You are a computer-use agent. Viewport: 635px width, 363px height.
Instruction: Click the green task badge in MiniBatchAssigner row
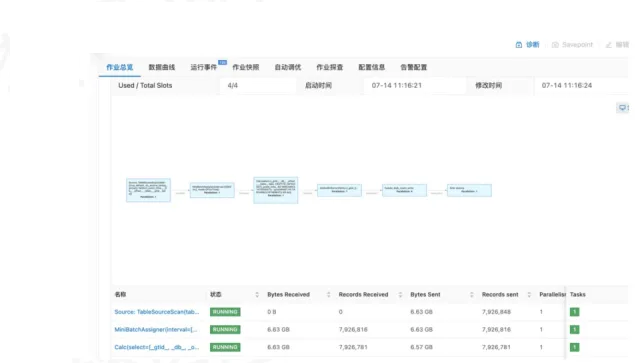coord(574,329)
